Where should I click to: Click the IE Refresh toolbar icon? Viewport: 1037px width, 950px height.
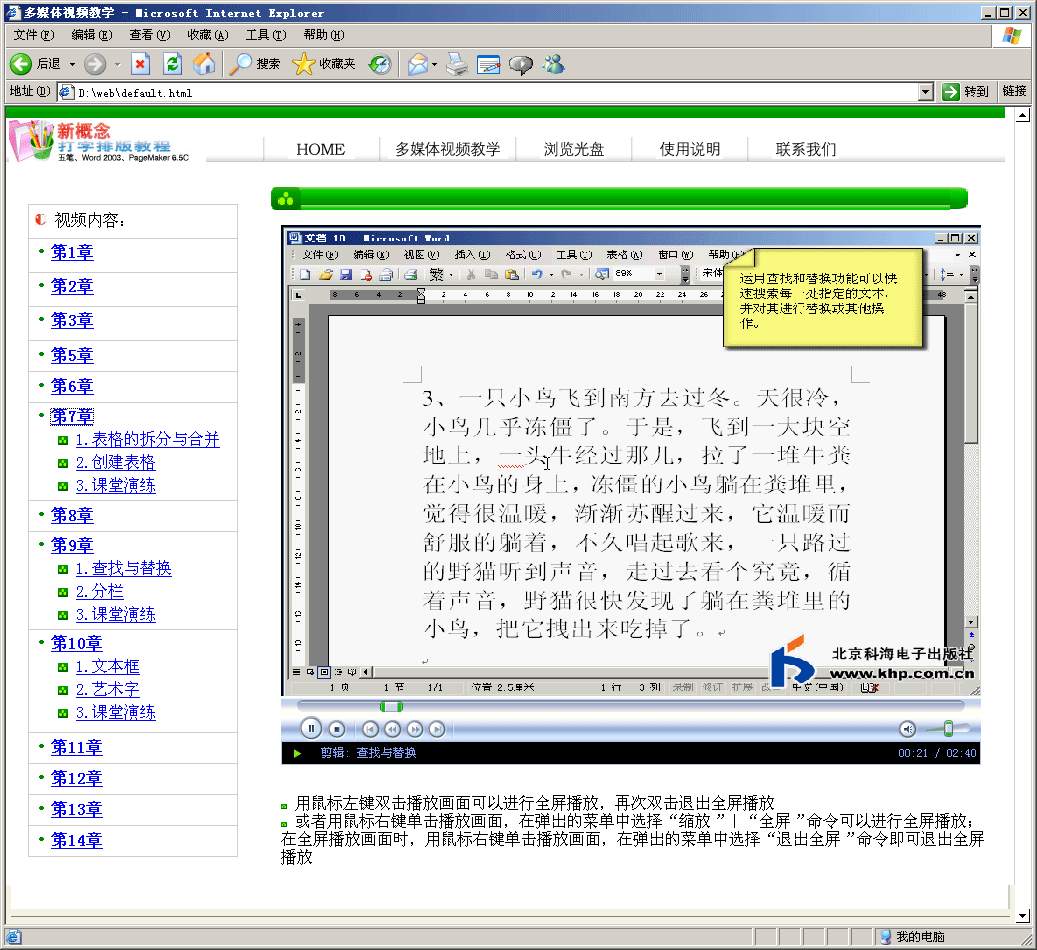click(x=172, y=64)
